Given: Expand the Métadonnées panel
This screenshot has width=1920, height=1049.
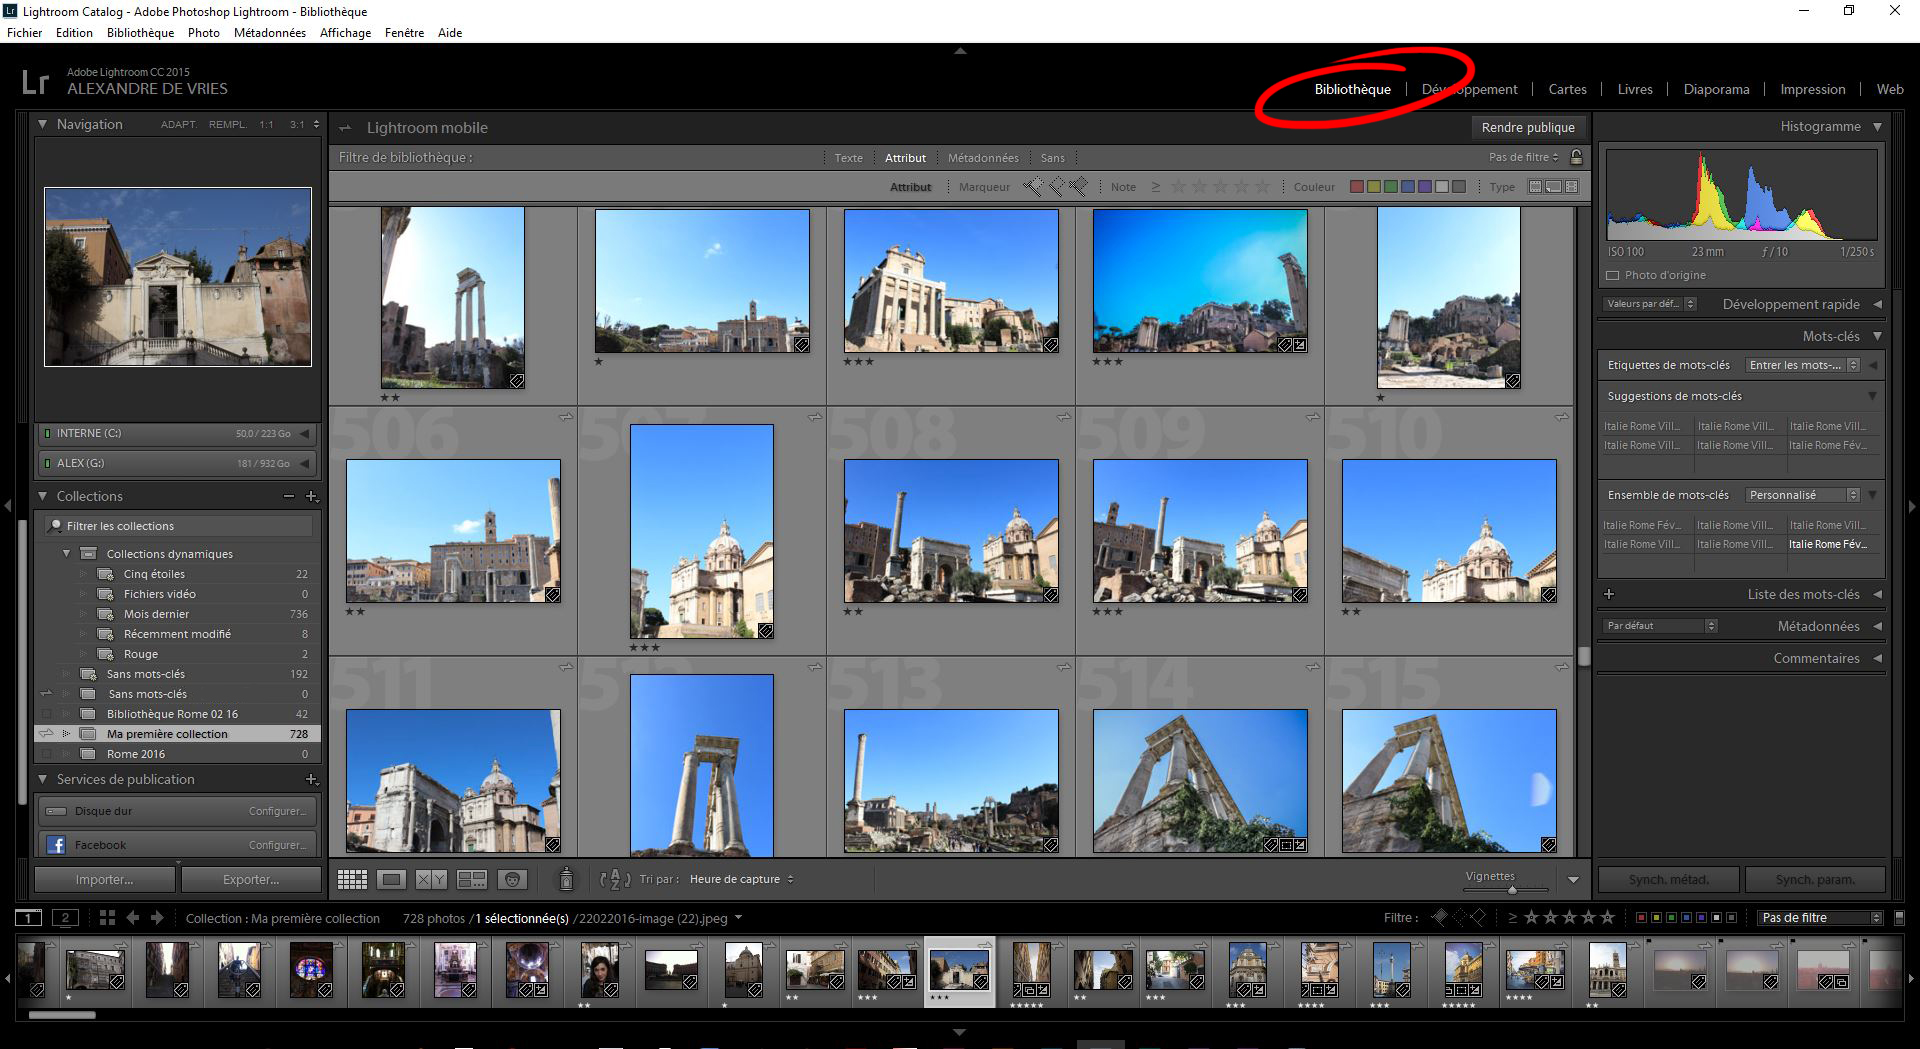Looking at the screenshot, I should [x=1817, y=626].
